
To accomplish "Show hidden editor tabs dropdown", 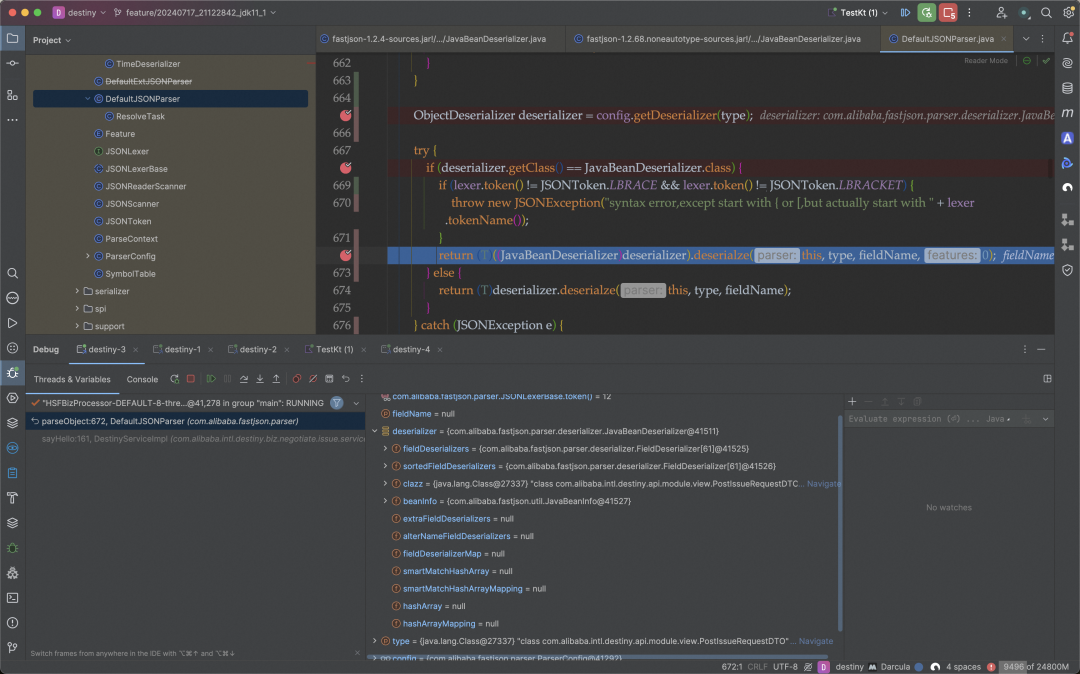I will 1026,39.
